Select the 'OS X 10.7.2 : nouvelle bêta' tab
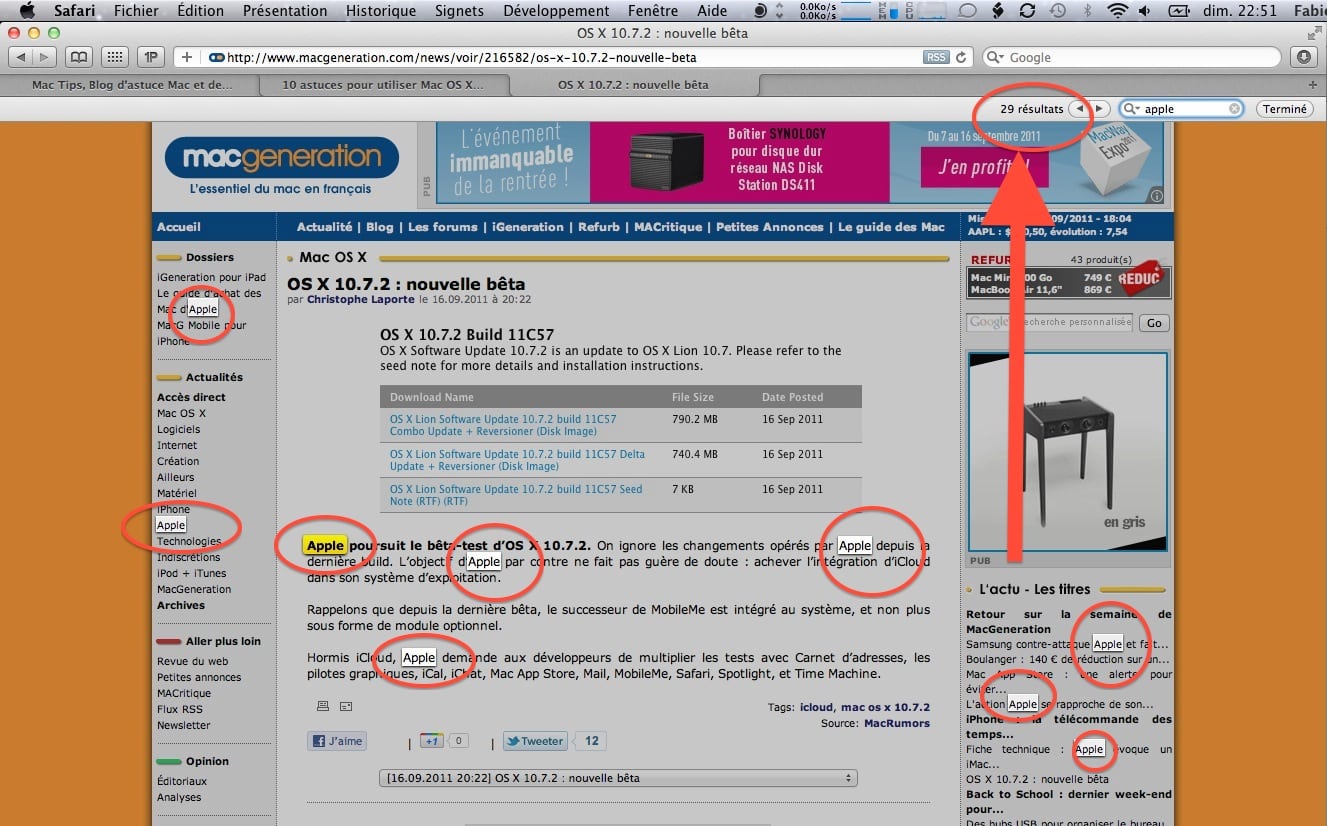 [633, 85]
